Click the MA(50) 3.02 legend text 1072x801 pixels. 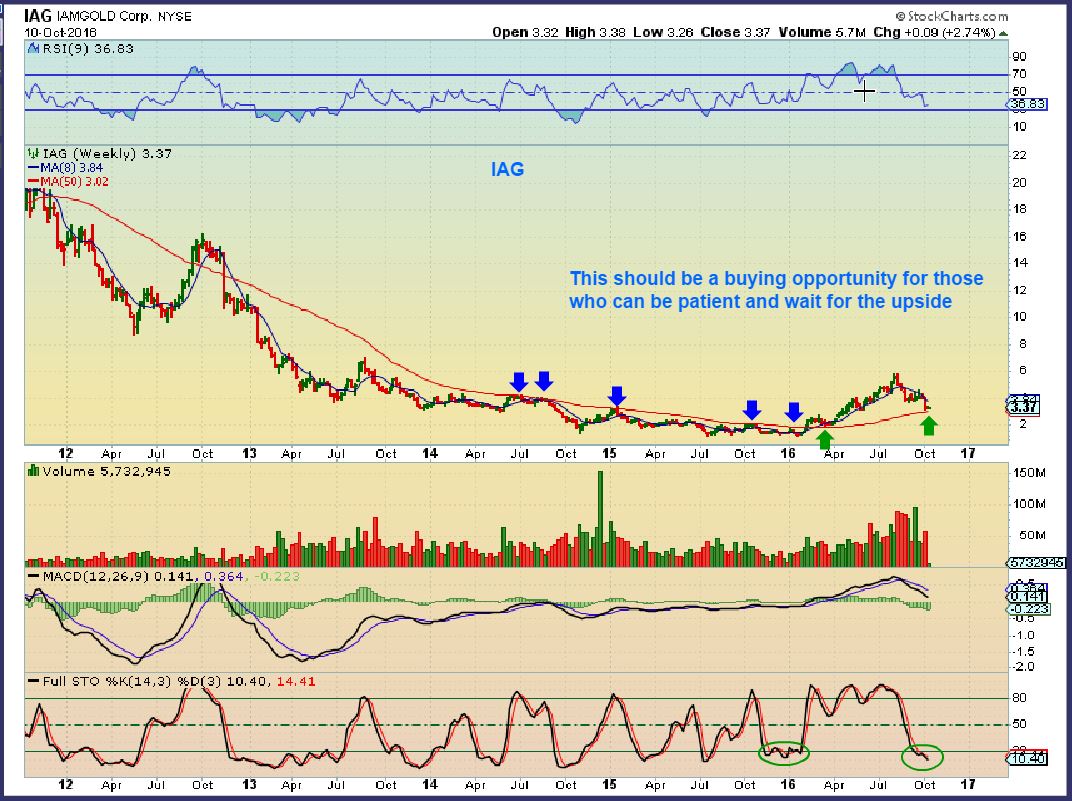click(x=75, y=182)
